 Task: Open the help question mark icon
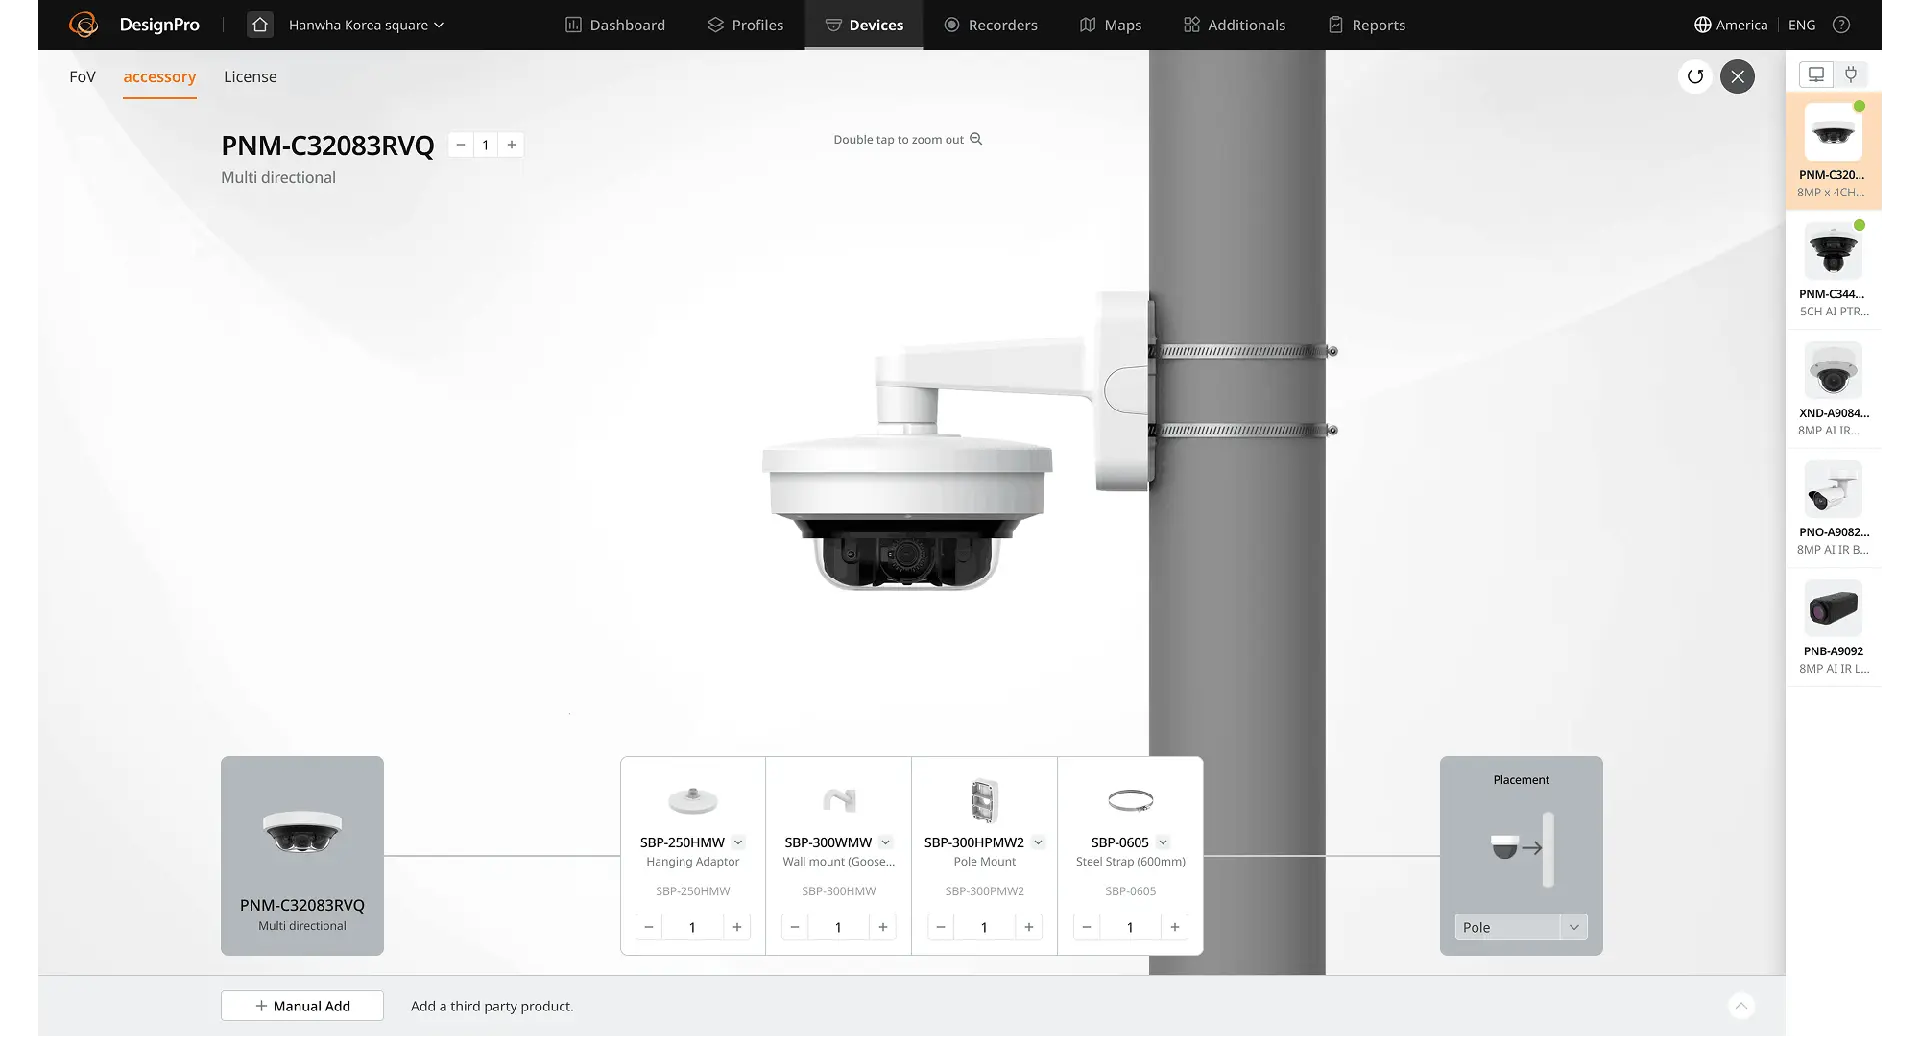[x=1841, y=25]
